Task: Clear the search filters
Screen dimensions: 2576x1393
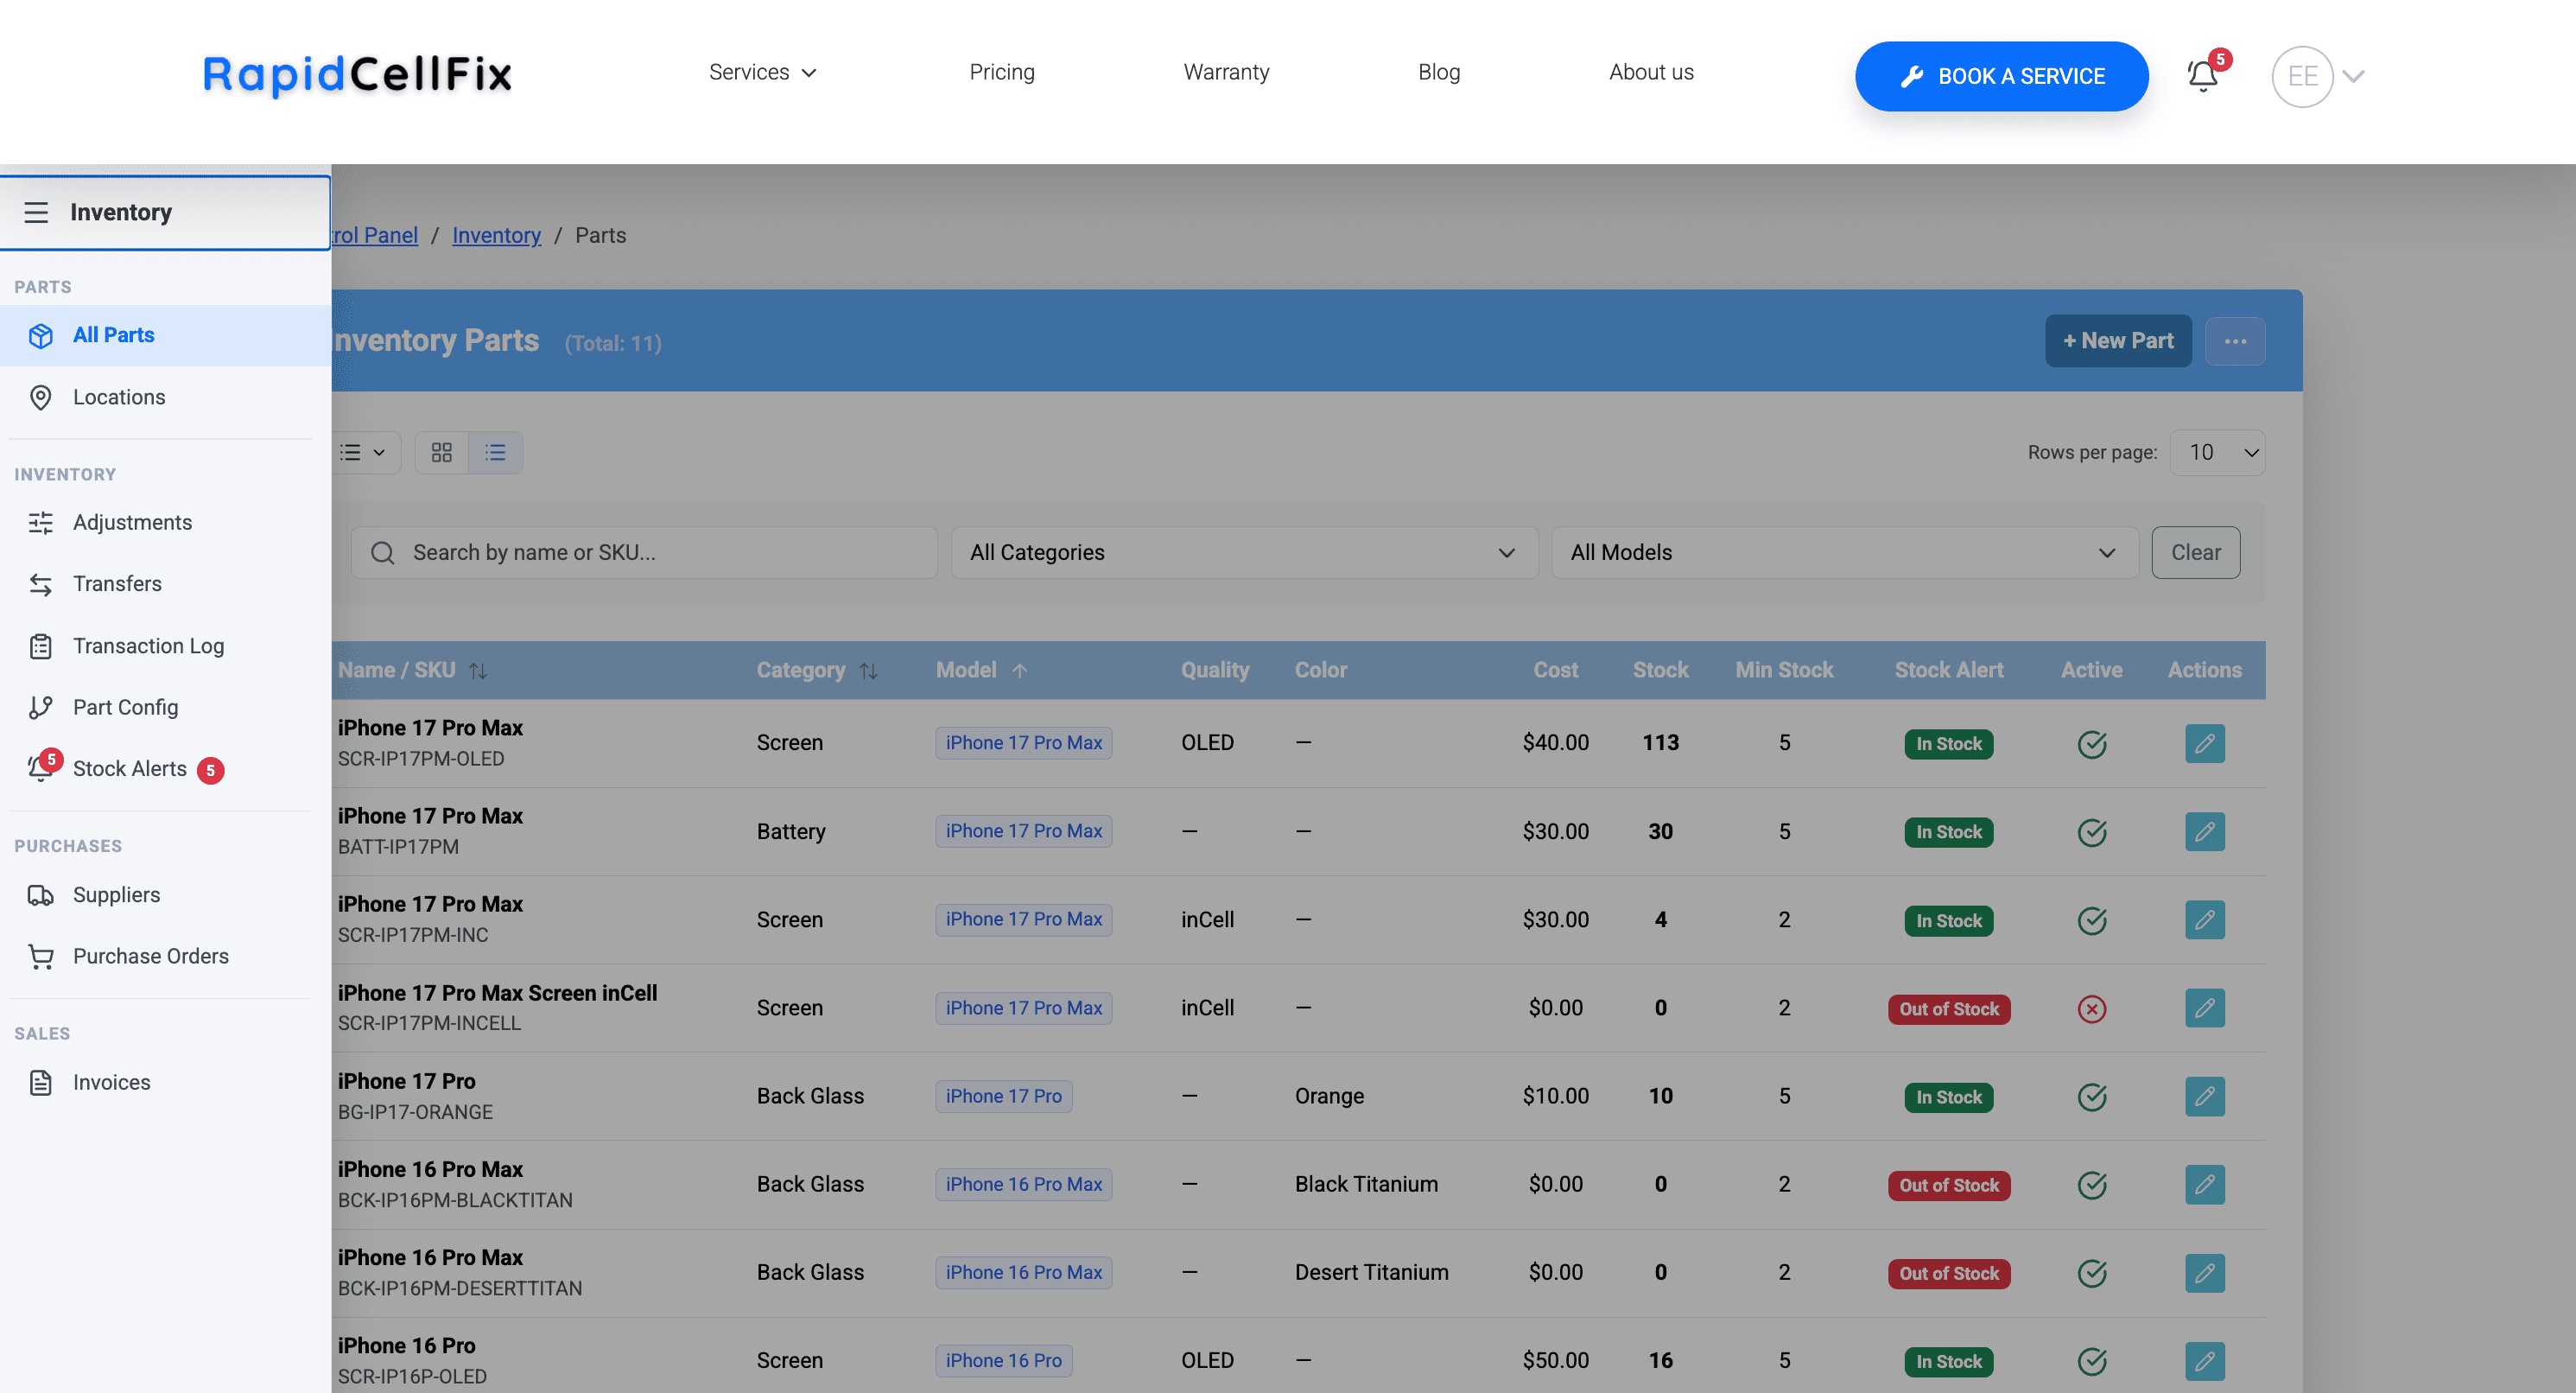Action: point(2195,553)
